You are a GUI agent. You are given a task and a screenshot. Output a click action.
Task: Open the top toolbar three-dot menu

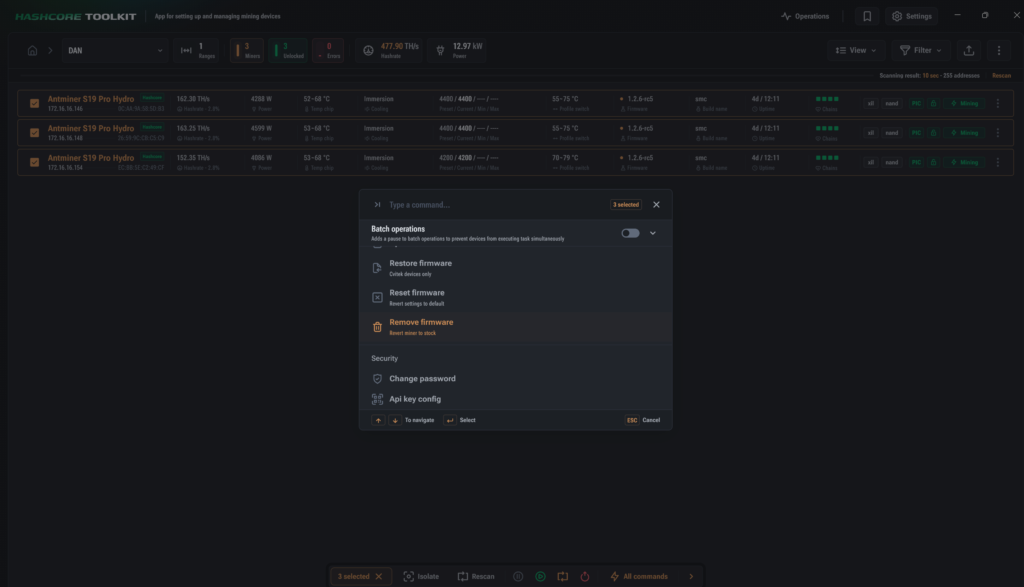pos(999,50)
